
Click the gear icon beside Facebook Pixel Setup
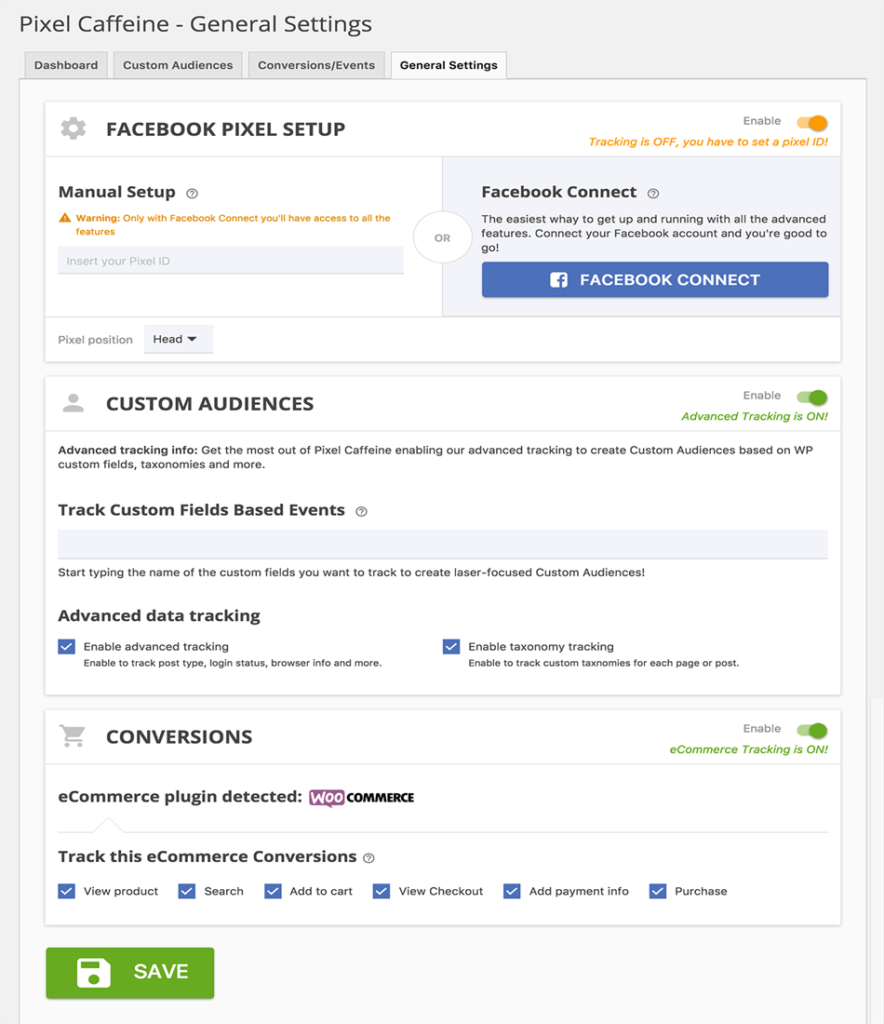73,128
